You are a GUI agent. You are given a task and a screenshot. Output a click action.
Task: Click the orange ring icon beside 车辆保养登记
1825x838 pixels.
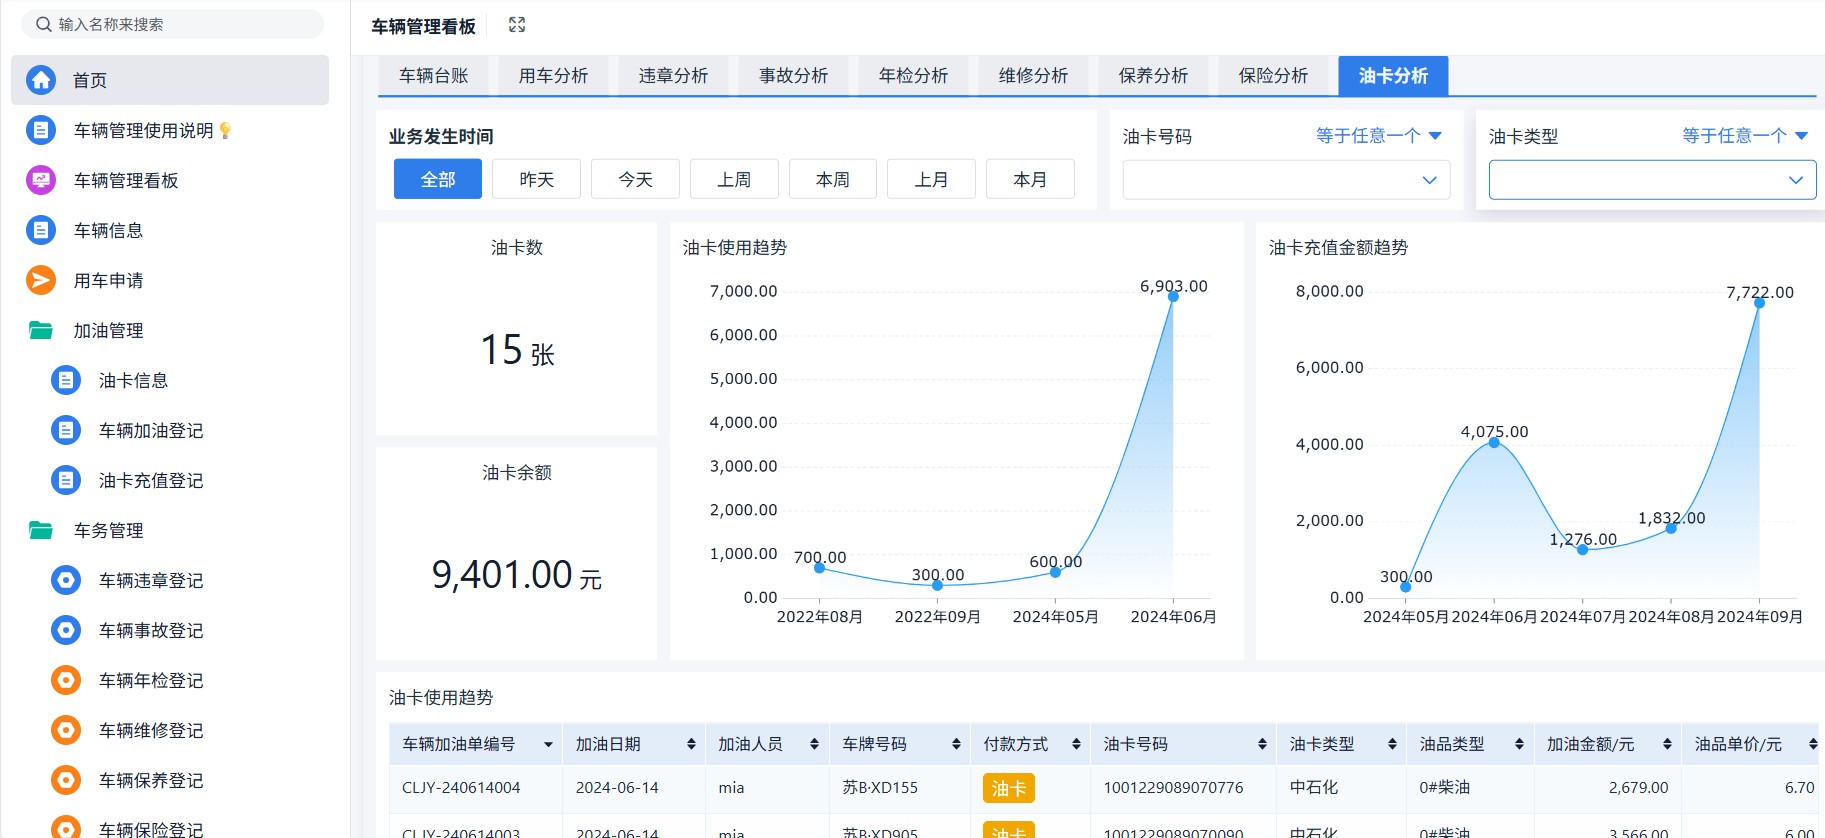pos(66,780)
